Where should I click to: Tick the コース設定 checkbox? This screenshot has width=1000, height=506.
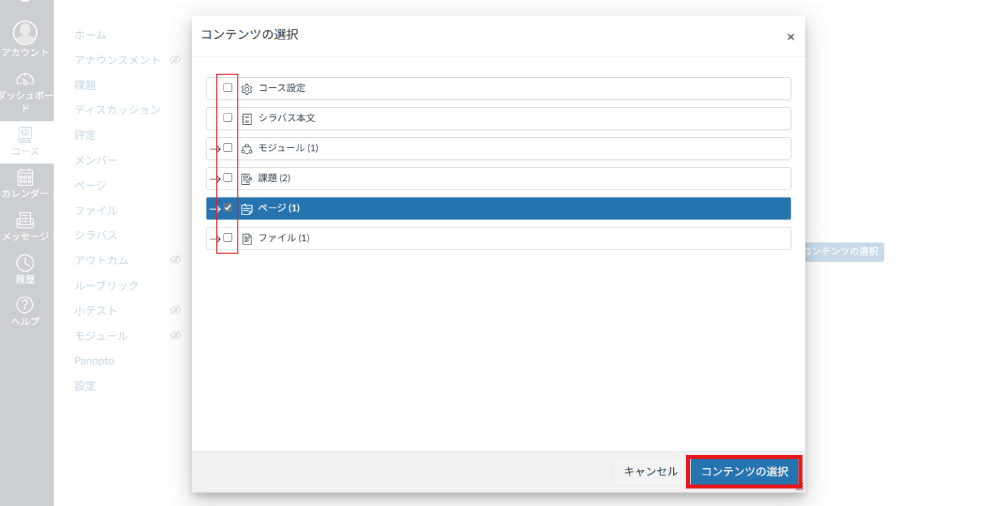tap(228, 87)
